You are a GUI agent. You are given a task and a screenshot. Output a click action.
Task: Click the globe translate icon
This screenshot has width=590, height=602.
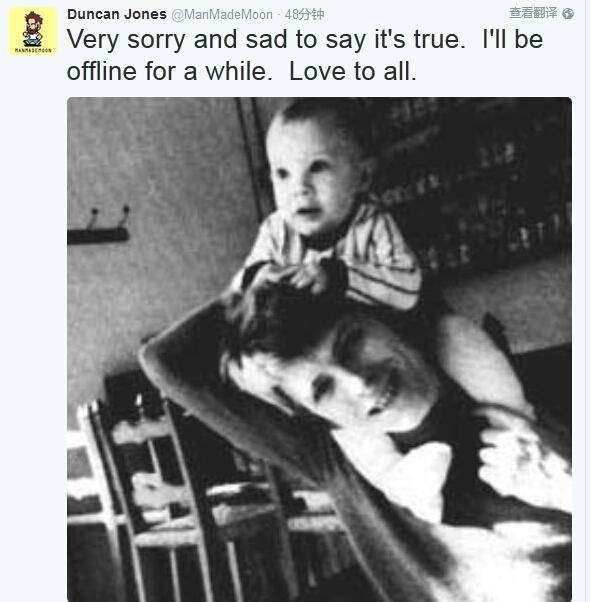pos(568,13)
